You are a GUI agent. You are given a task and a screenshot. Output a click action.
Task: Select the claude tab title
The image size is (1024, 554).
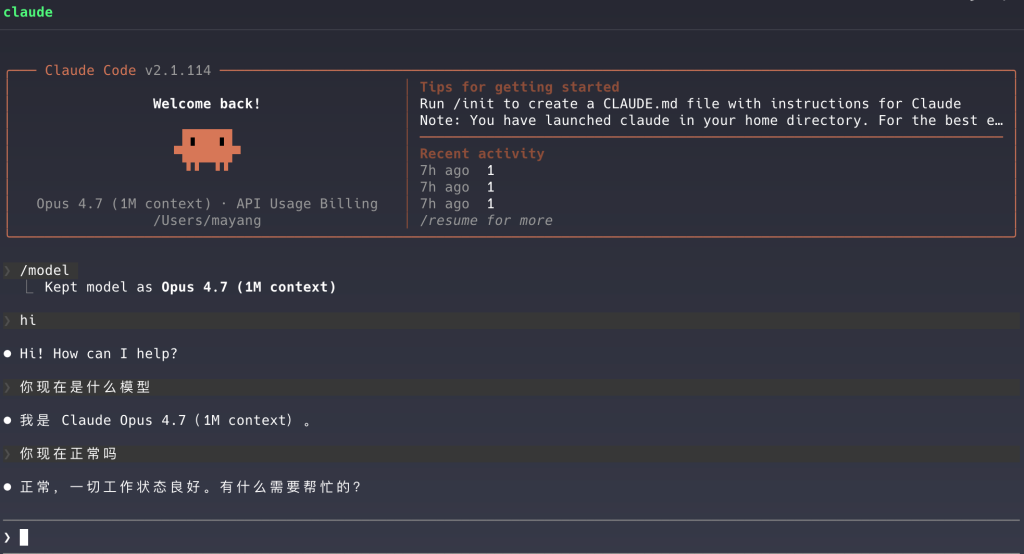coord(28,12)
